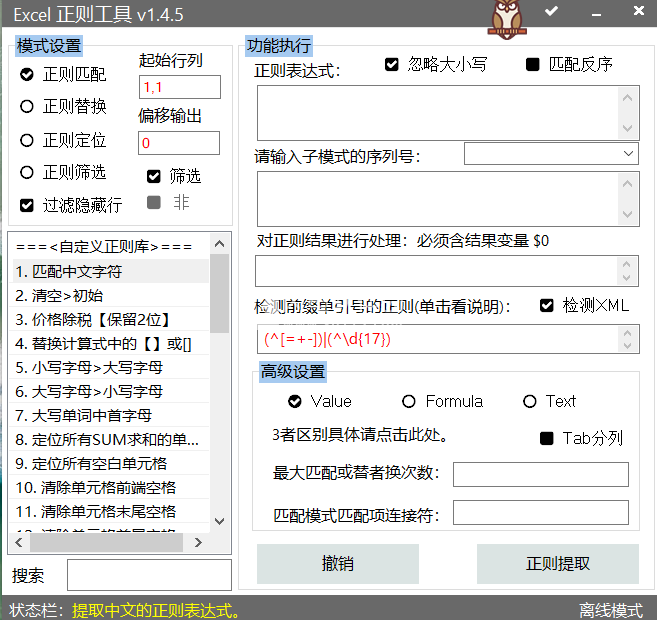Select list item 1. 匹配中文字符
Screen dimensions: 657x620
pos(109,271)
